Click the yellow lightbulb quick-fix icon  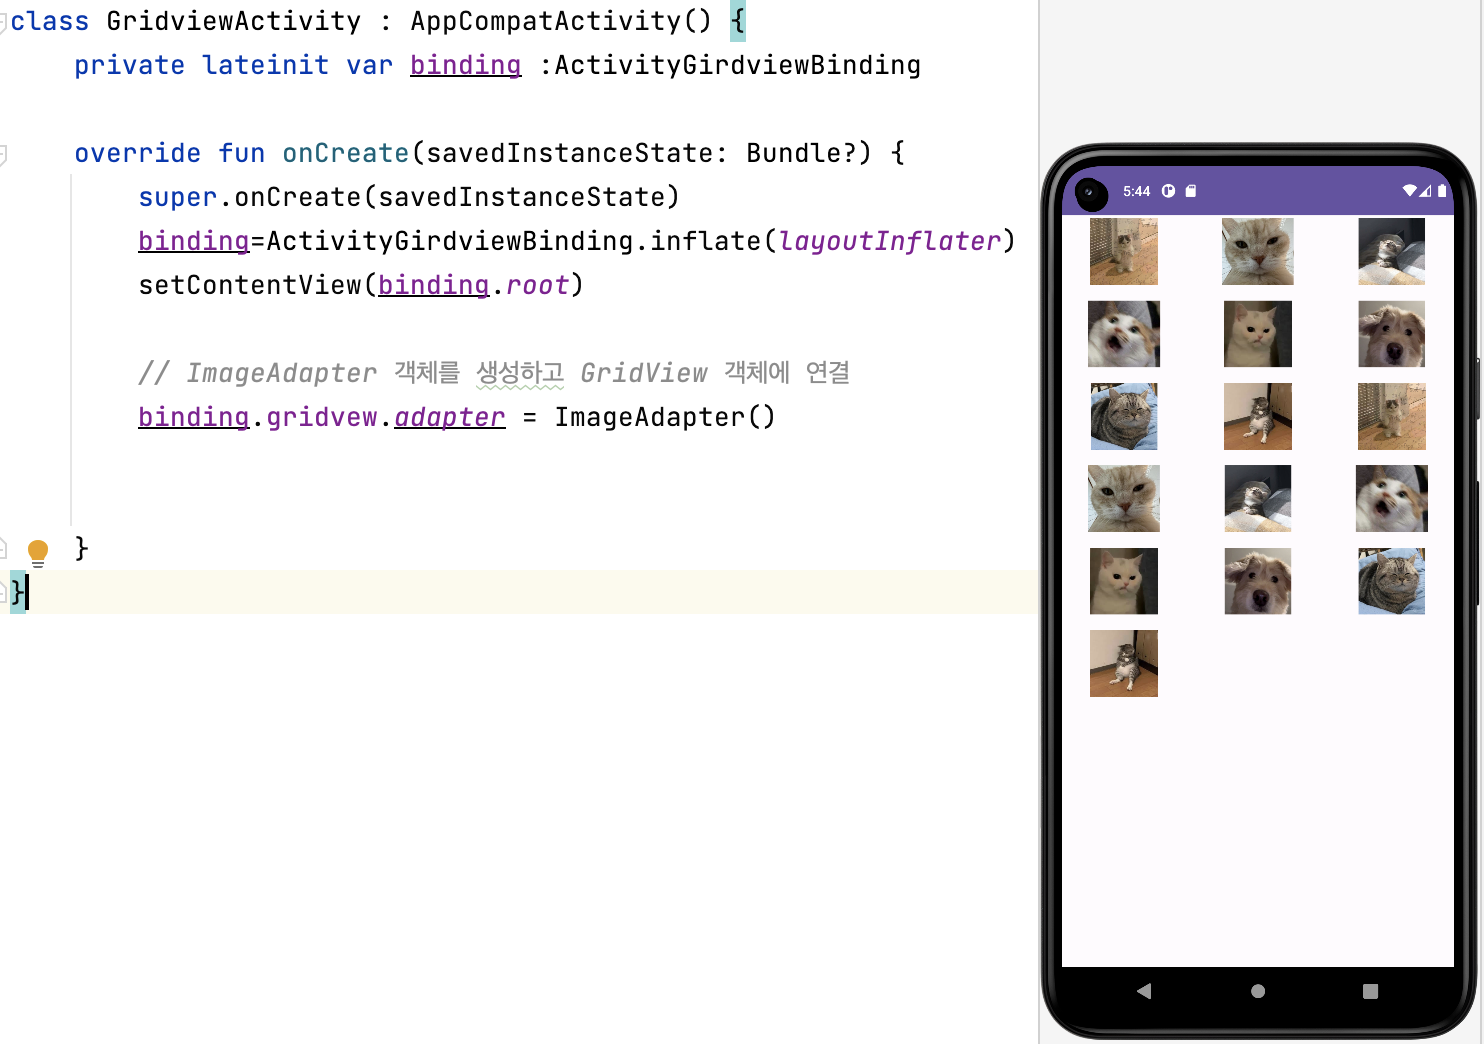38,552
